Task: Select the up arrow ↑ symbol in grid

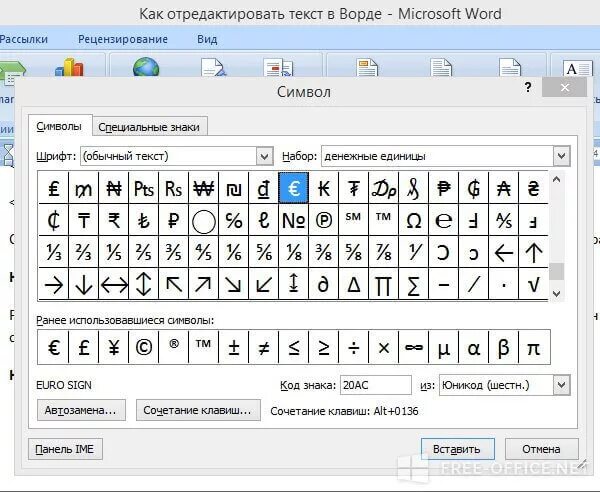Action: click(533, 252)
